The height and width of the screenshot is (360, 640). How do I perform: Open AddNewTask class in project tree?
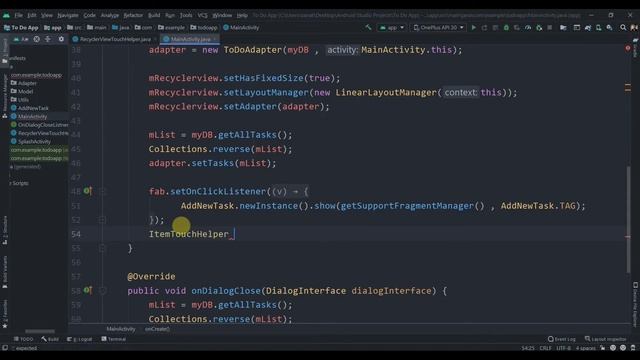pos(30,108)
